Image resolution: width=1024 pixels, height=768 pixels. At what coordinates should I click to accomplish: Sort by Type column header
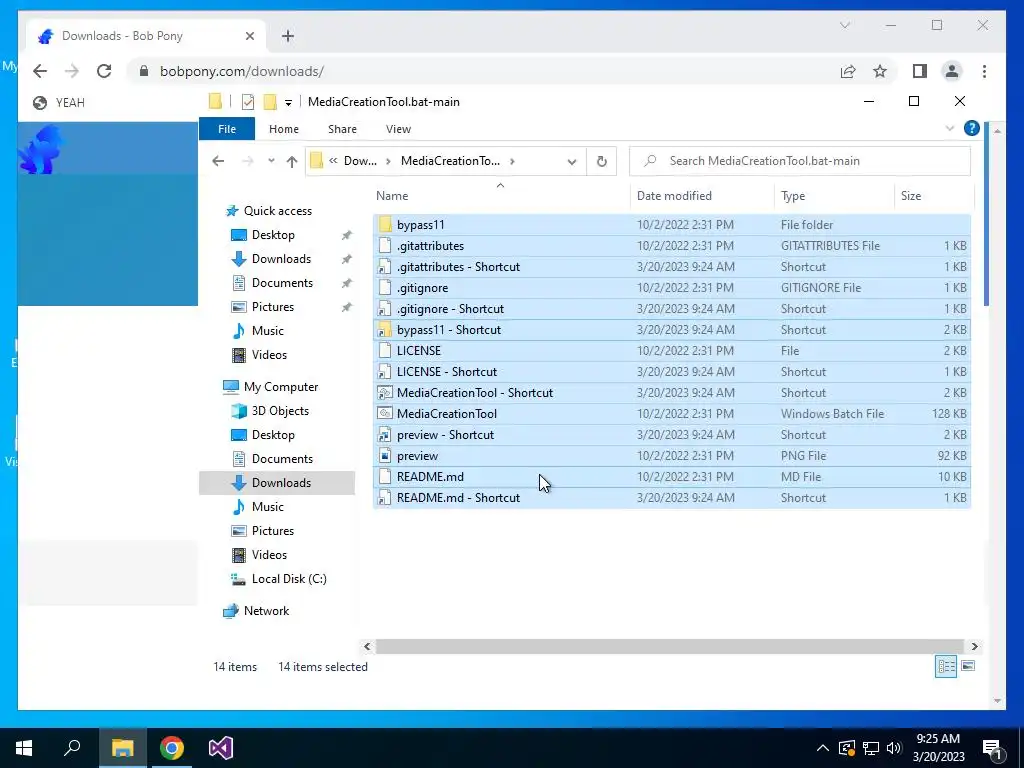pos(834,196)
